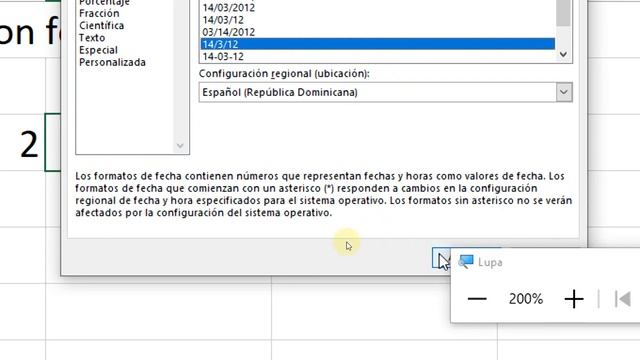Click the date format list scrollbar thumb

coord(564,12)
